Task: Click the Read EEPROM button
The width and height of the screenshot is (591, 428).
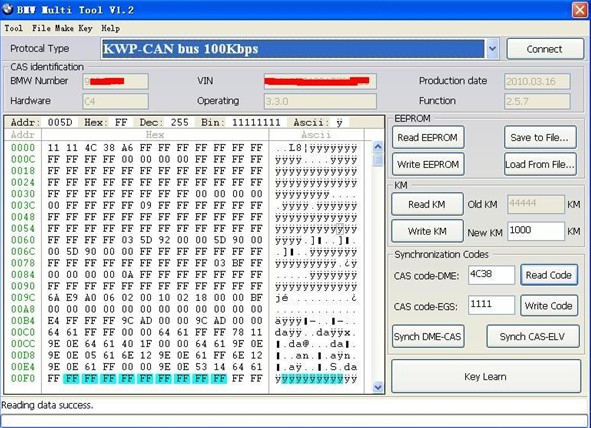Action: [427, 138]
